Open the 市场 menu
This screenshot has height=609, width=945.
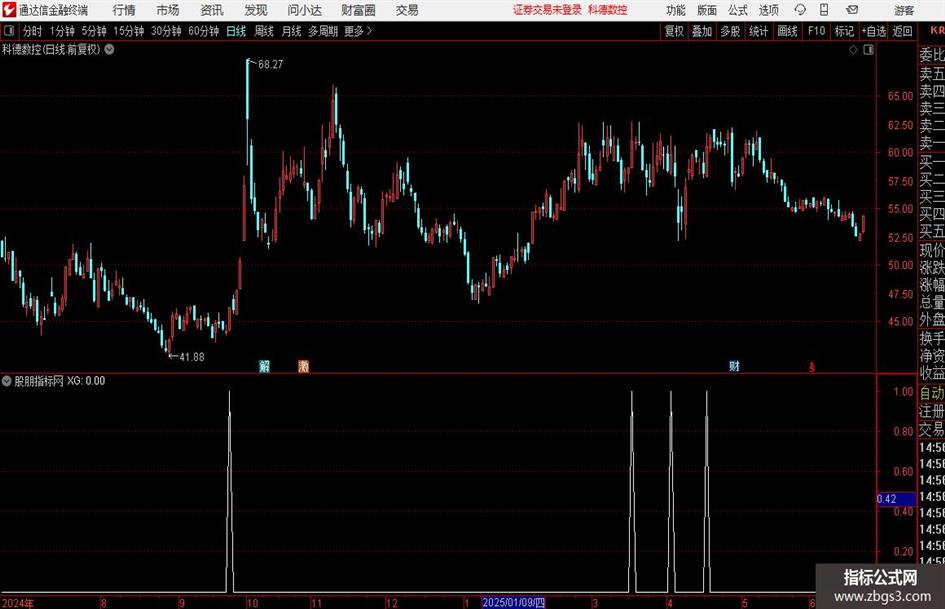(168, 10)
